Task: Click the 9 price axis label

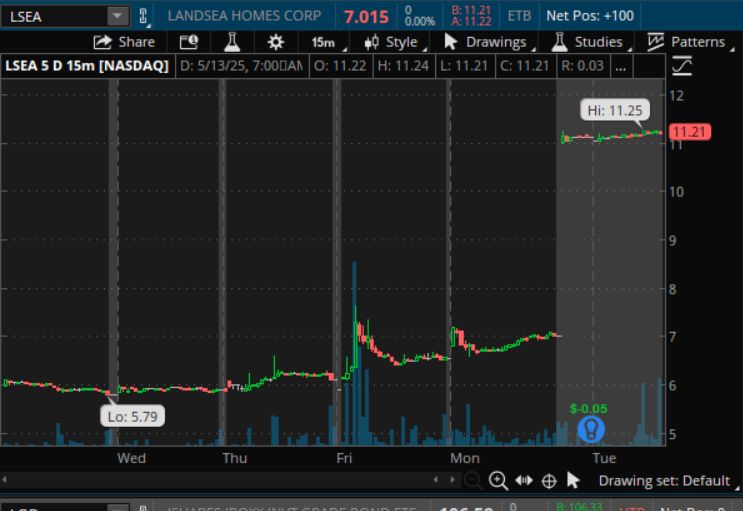Action: click(x=672, y=240)
